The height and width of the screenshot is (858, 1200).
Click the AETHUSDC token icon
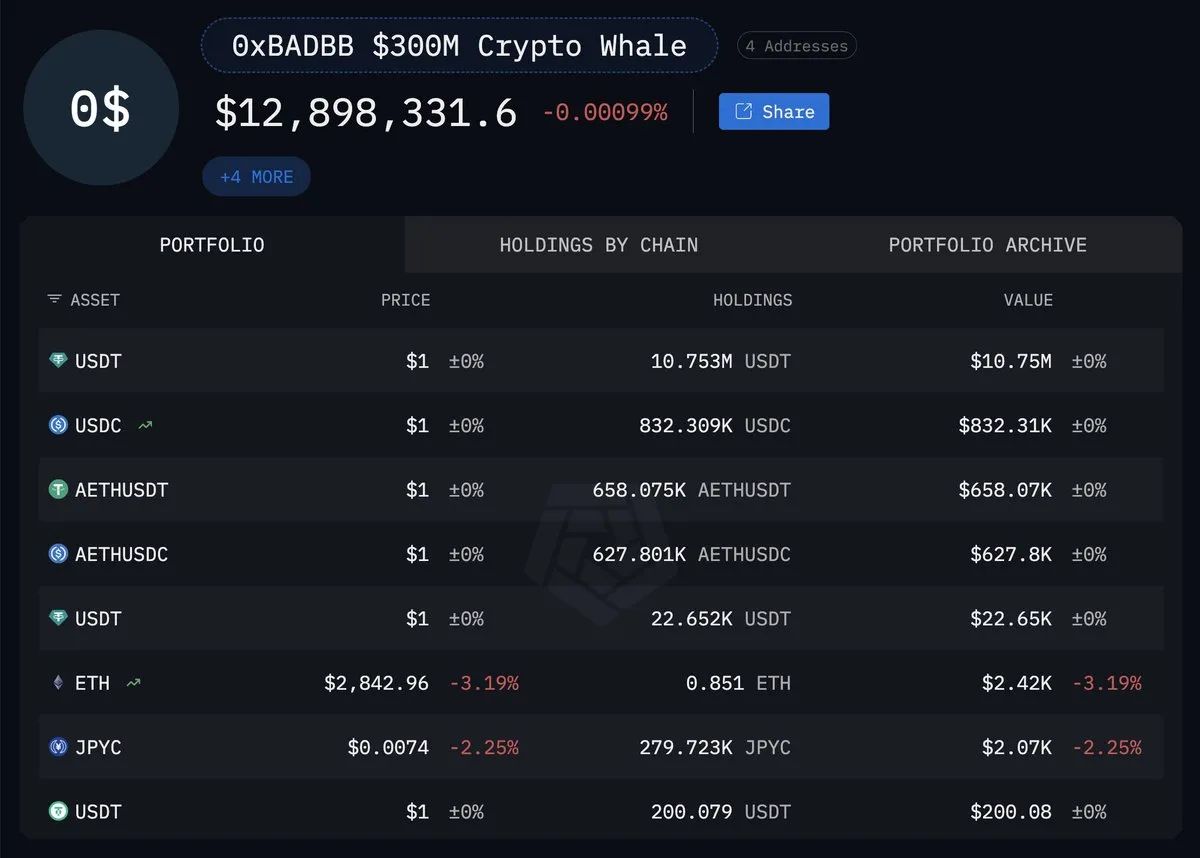coord(58,554)
